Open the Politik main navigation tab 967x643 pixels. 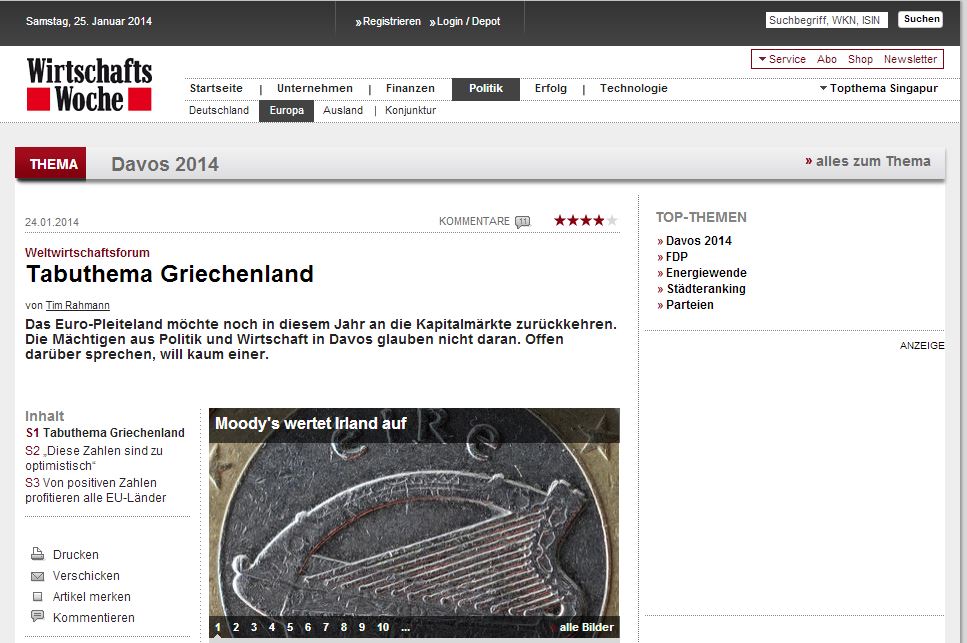point(486,89)
